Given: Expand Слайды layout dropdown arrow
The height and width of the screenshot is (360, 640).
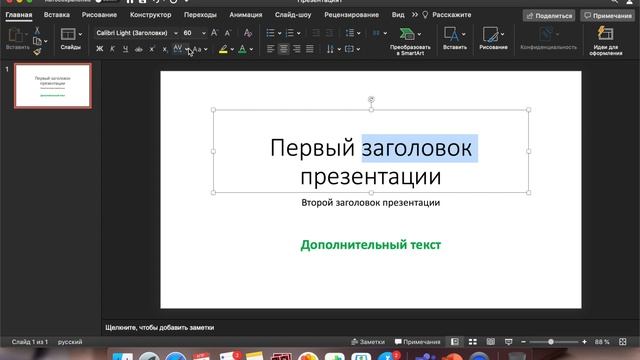Looking at the screenshot, I should [x=80, y=34].
